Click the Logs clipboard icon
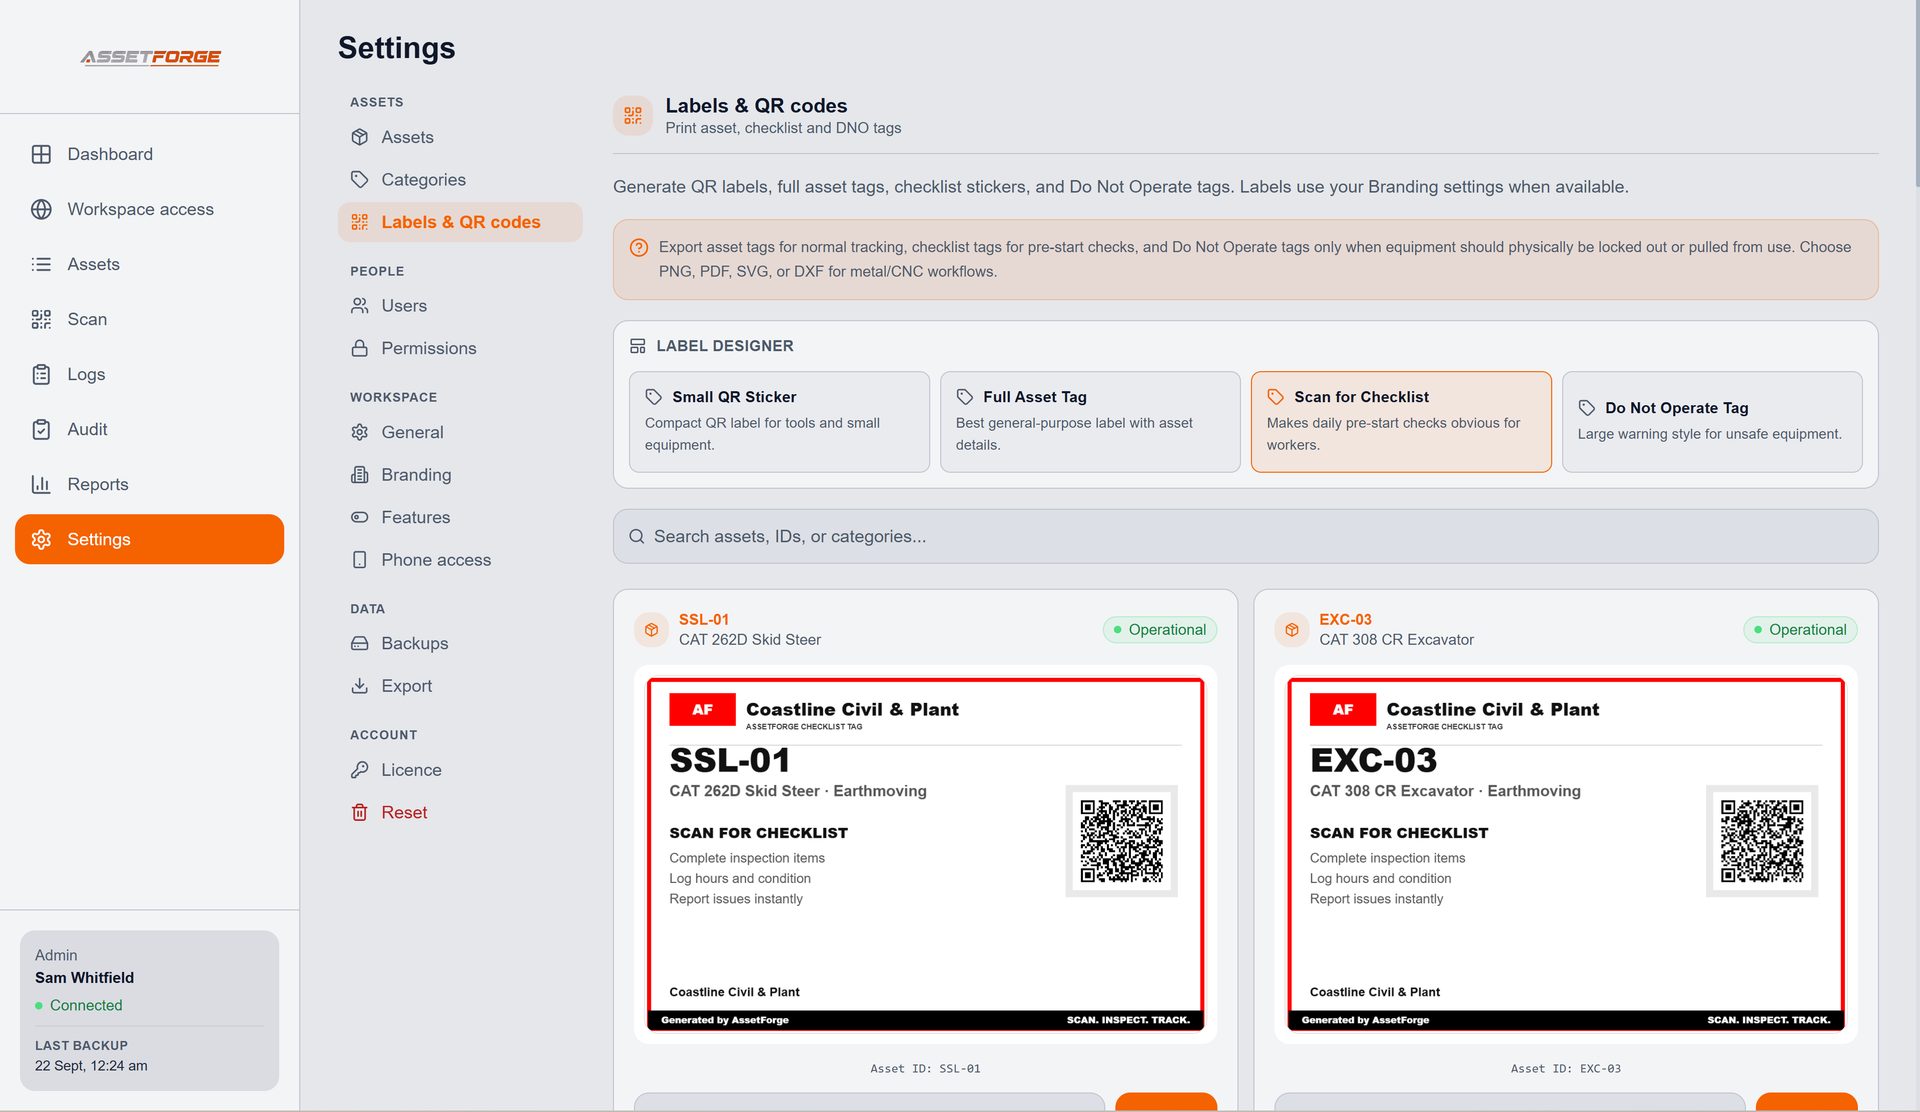The width and height of the screenshot is (1920, 1112). 41,374
